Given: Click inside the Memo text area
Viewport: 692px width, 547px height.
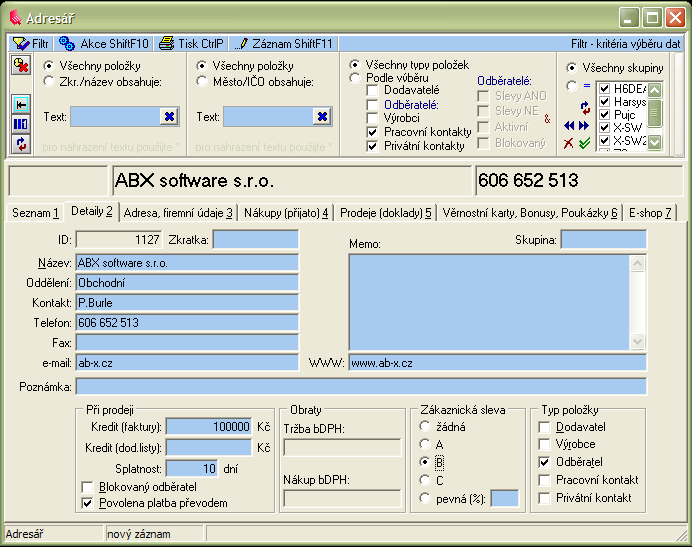Looking at the screenshot, I should (489, 302).
